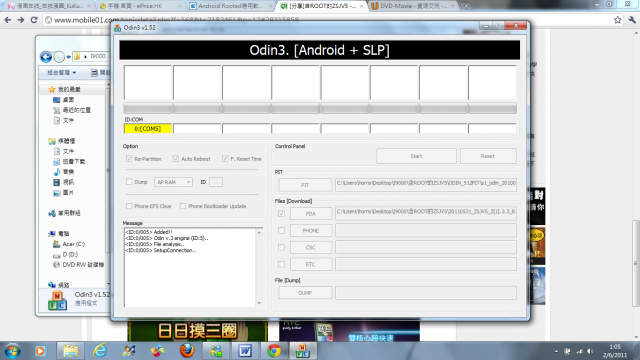Select Libraries item in Explorer sidebar
640x360 pixels.
(x=62, y=141)
